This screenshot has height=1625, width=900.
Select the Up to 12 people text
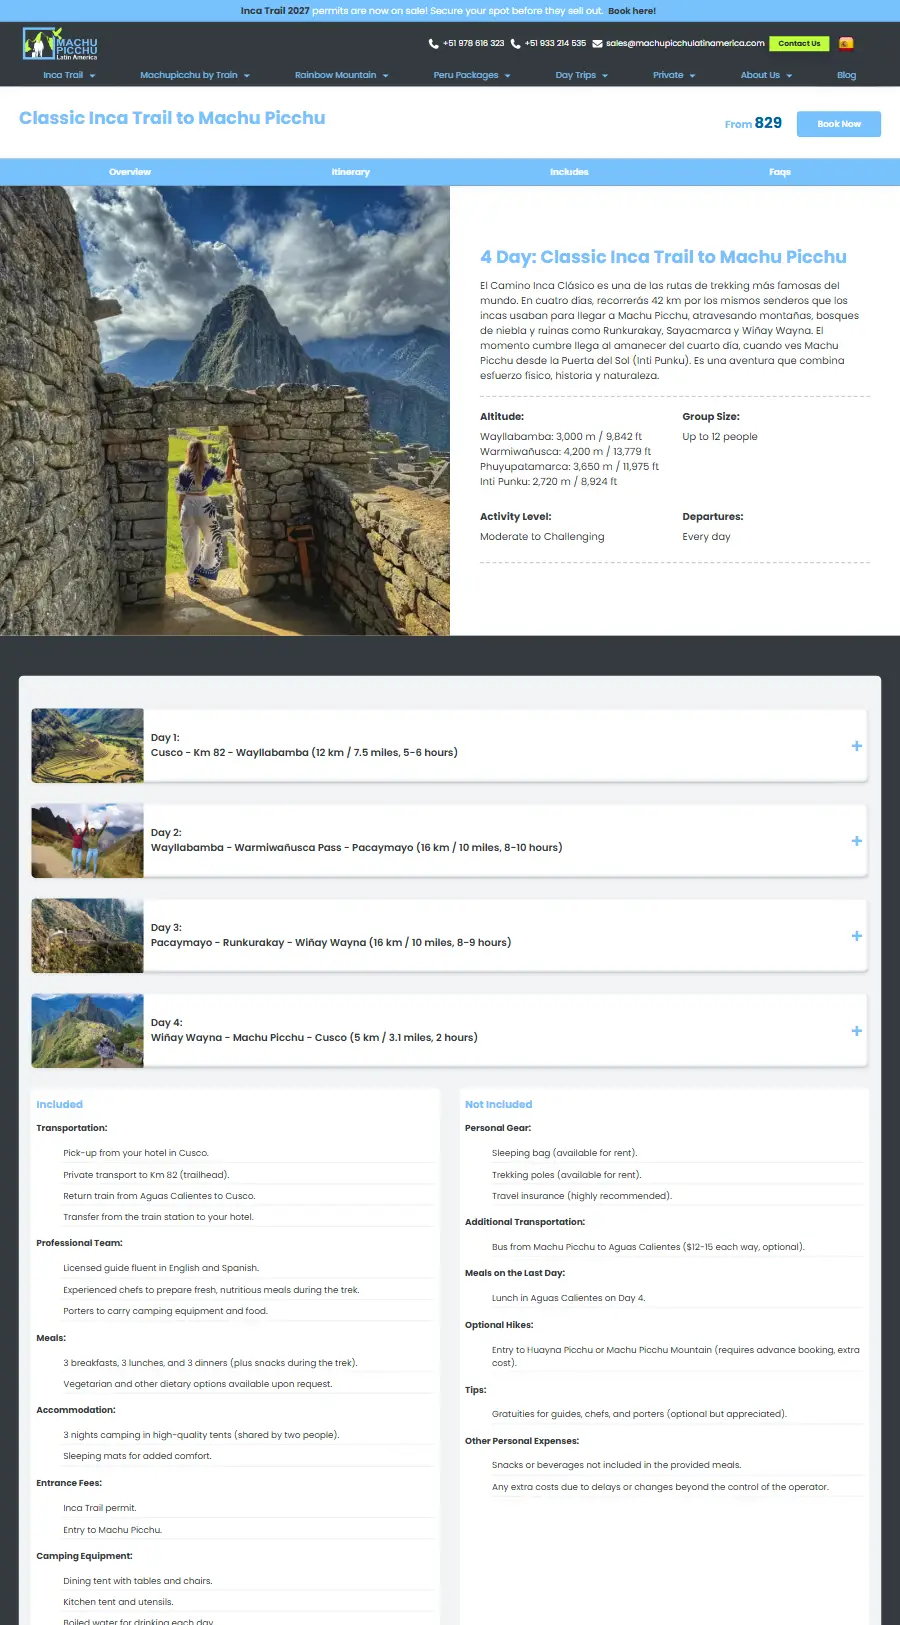click(x=720, y=437)
